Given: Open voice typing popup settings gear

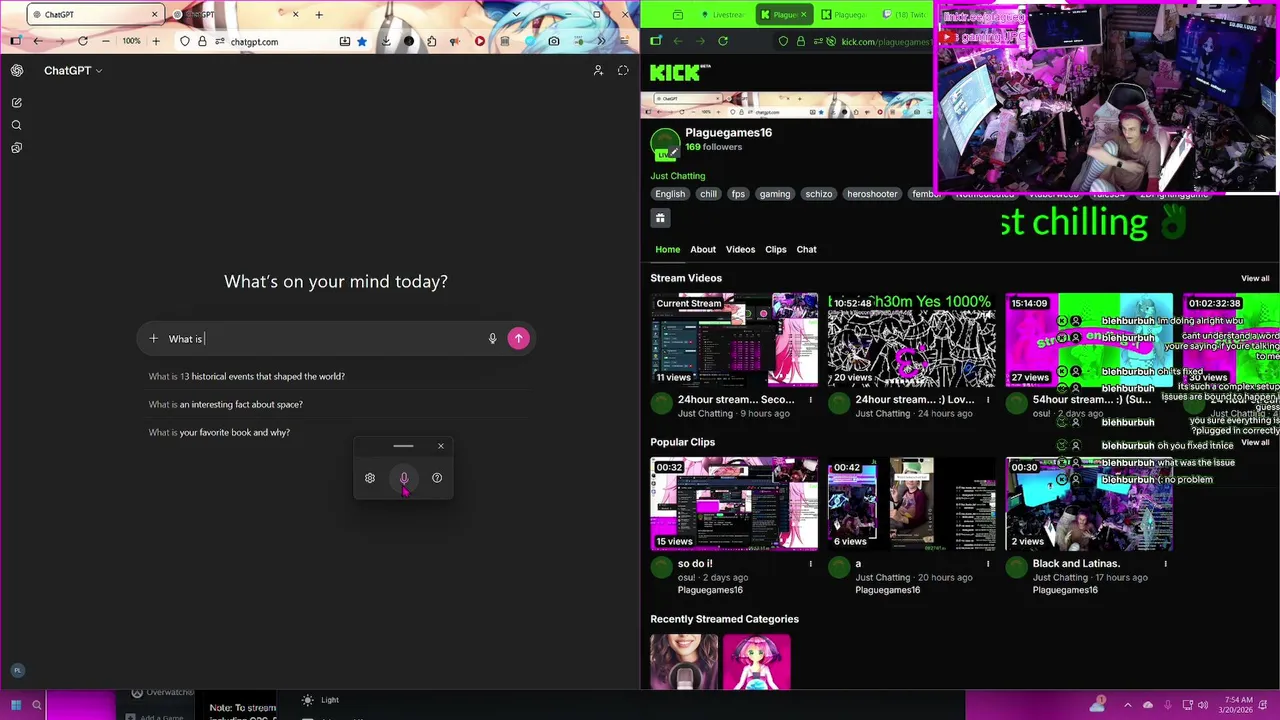Looking at the screenshot, I should click(x=370, y=478).
